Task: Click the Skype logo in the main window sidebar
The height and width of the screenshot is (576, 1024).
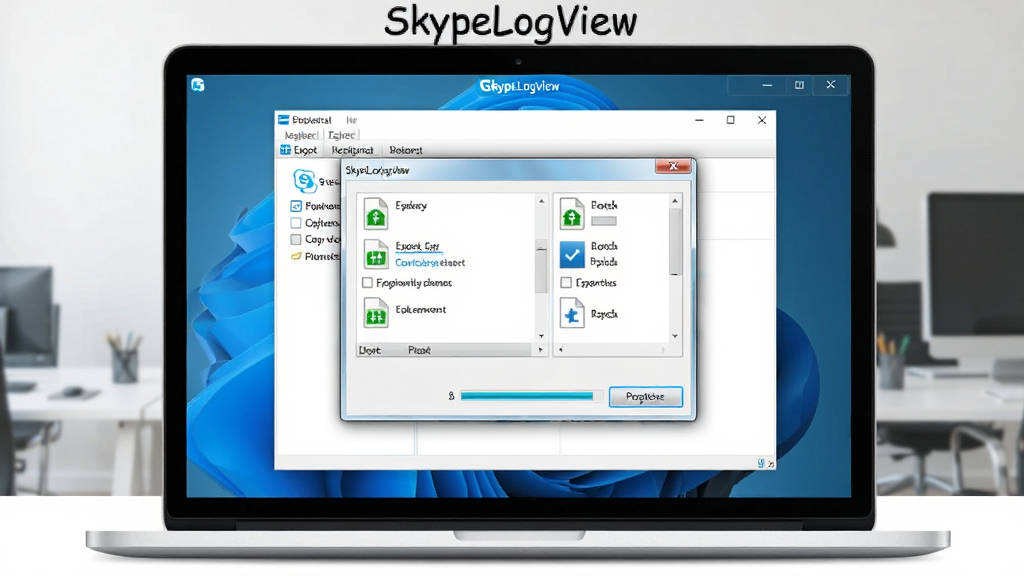Action: point(304,180)
